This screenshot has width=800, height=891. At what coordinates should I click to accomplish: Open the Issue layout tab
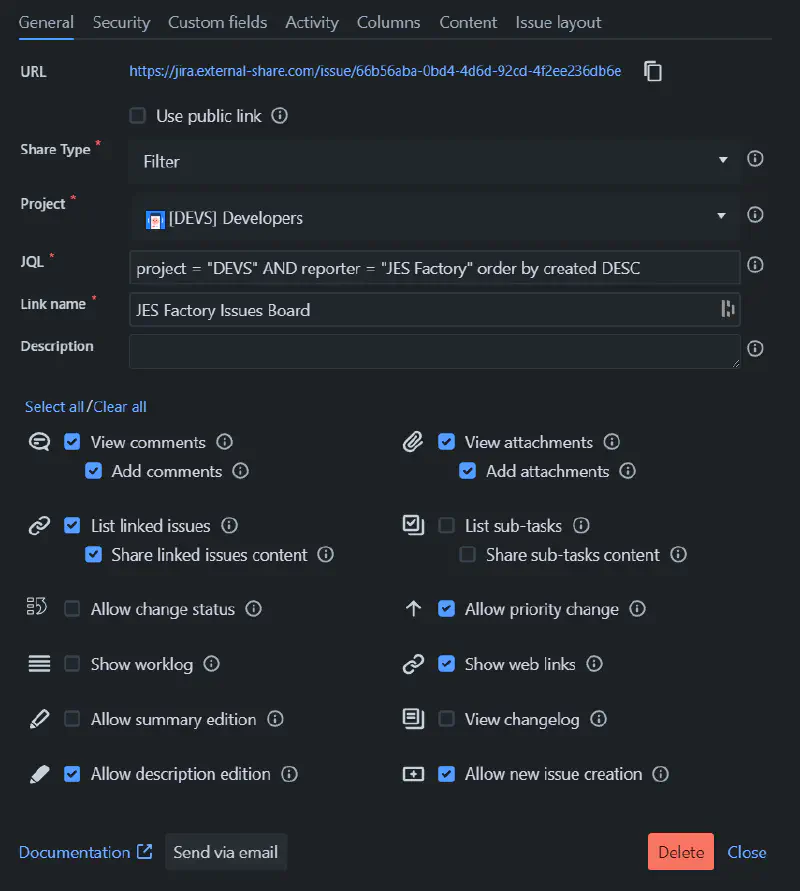coord(558,23)
